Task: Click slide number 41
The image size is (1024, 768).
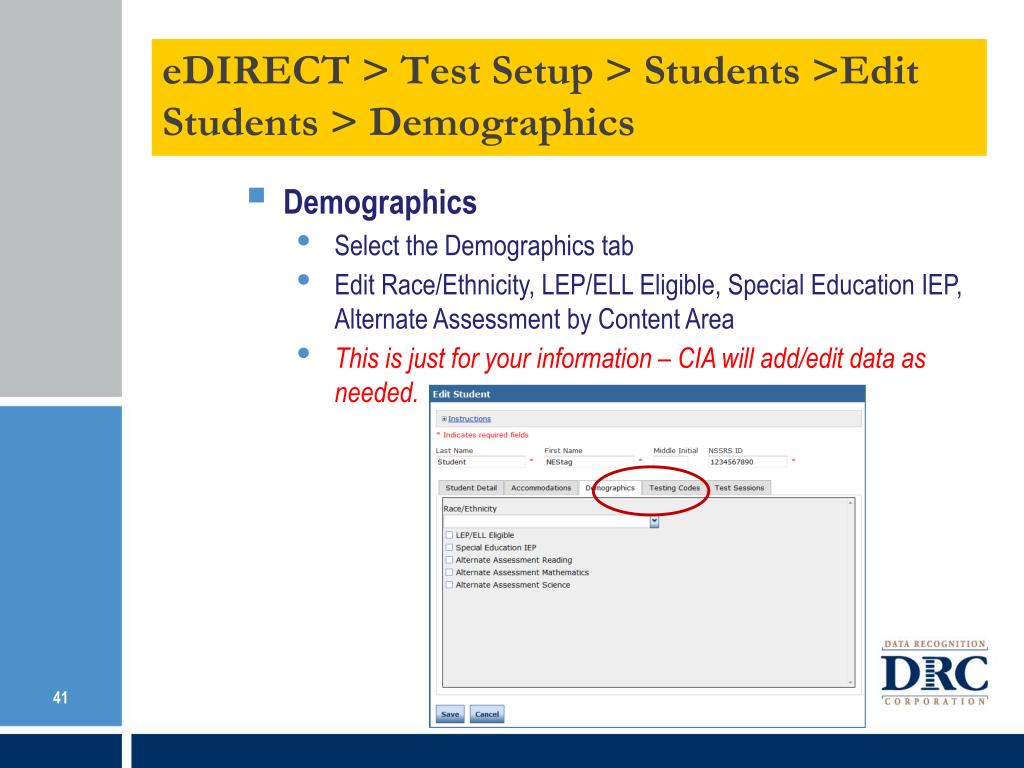Action: coord(60,697)
